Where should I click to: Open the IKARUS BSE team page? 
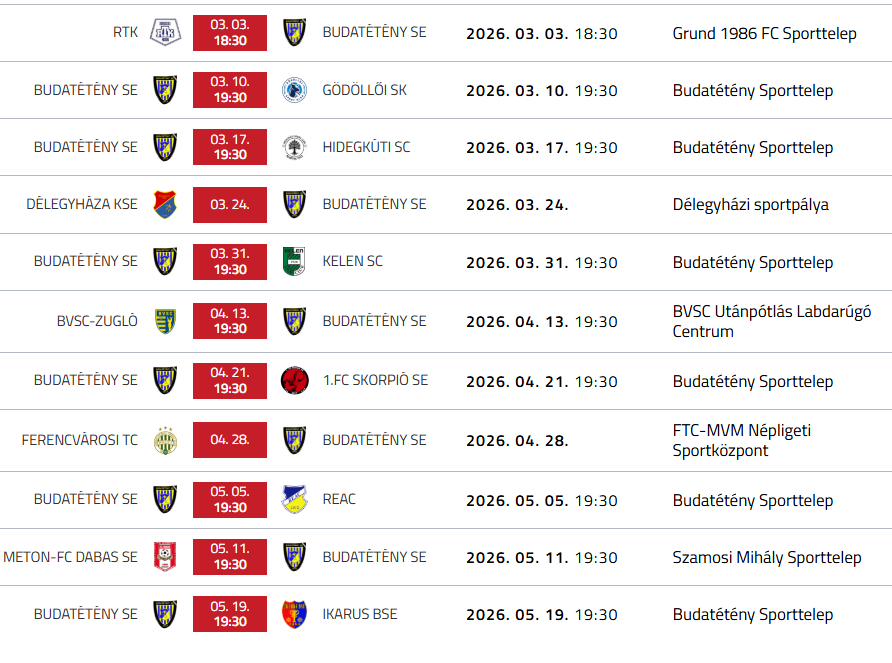[x=360, y=614]
